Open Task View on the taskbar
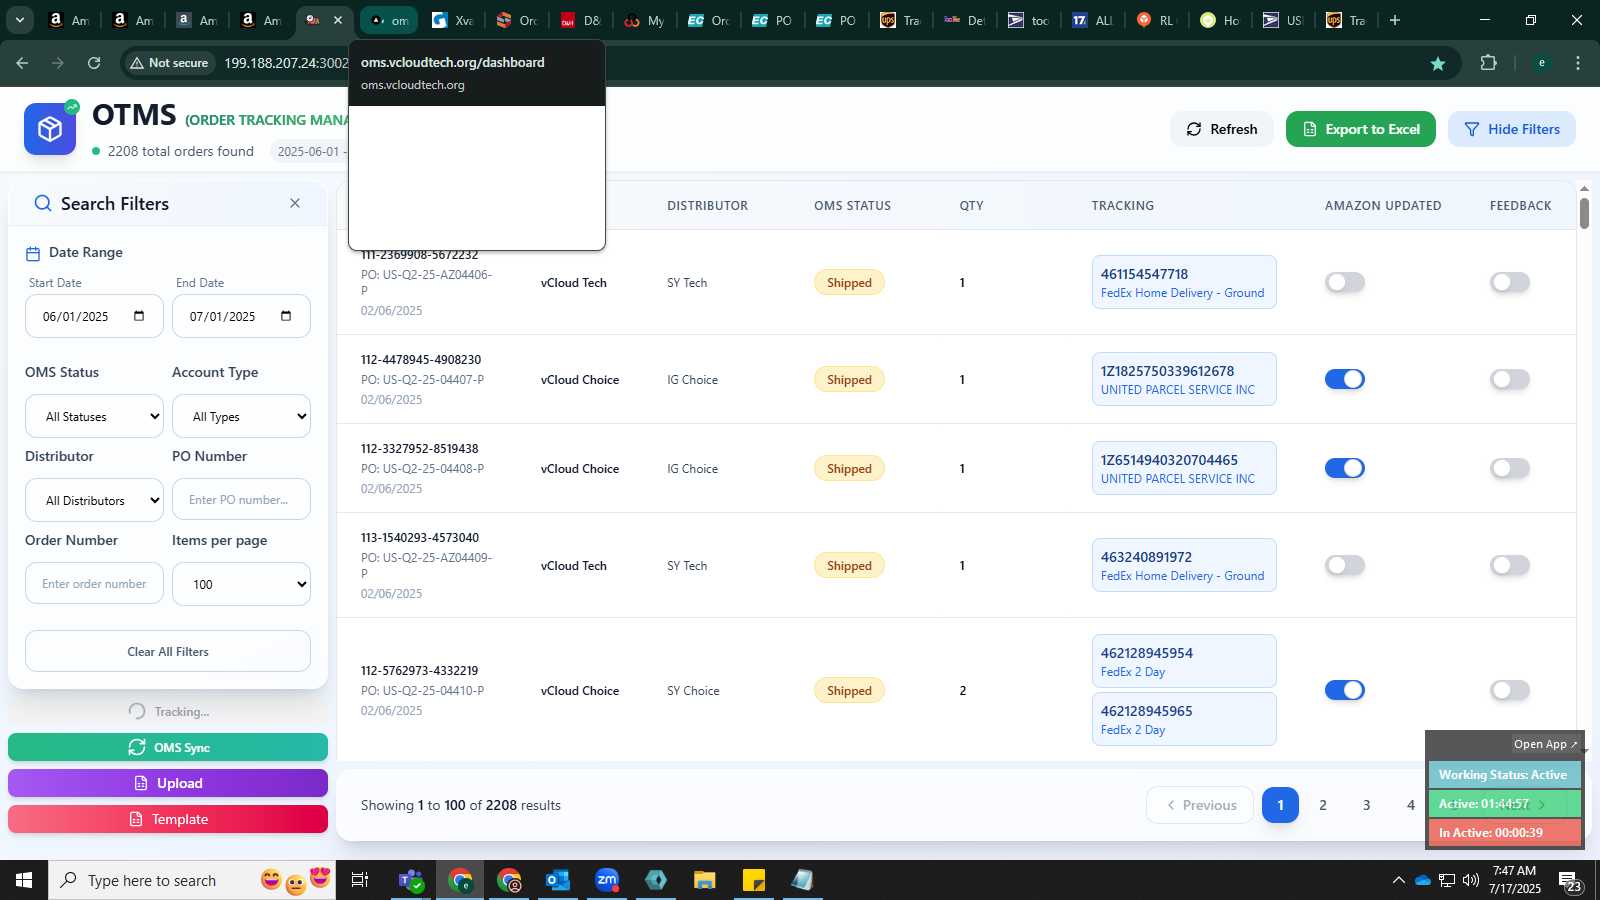Image resolution: width=1600 pixels, height=900 pixels. tap(359, 880)
